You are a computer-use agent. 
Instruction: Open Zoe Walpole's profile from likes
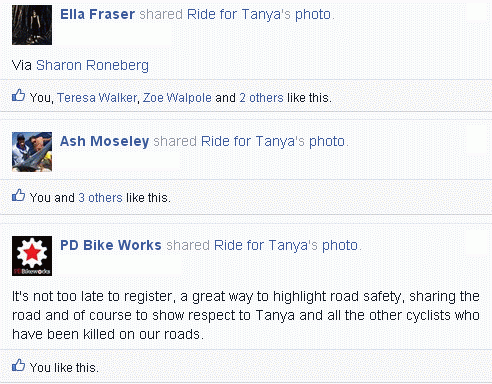pos(177,98)
